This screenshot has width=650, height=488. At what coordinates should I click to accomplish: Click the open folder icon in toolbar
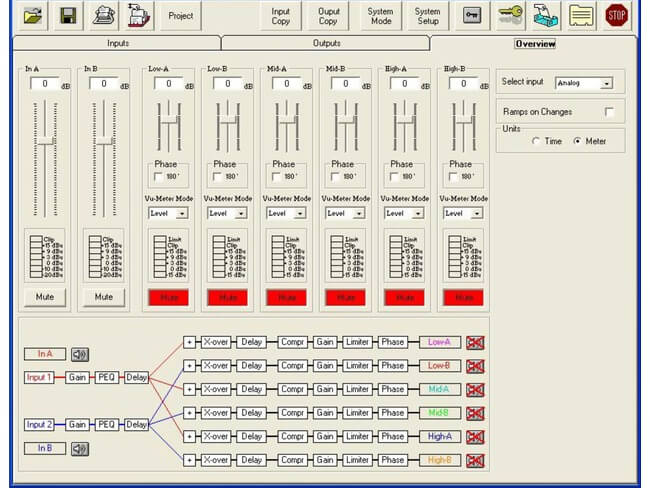34,16
